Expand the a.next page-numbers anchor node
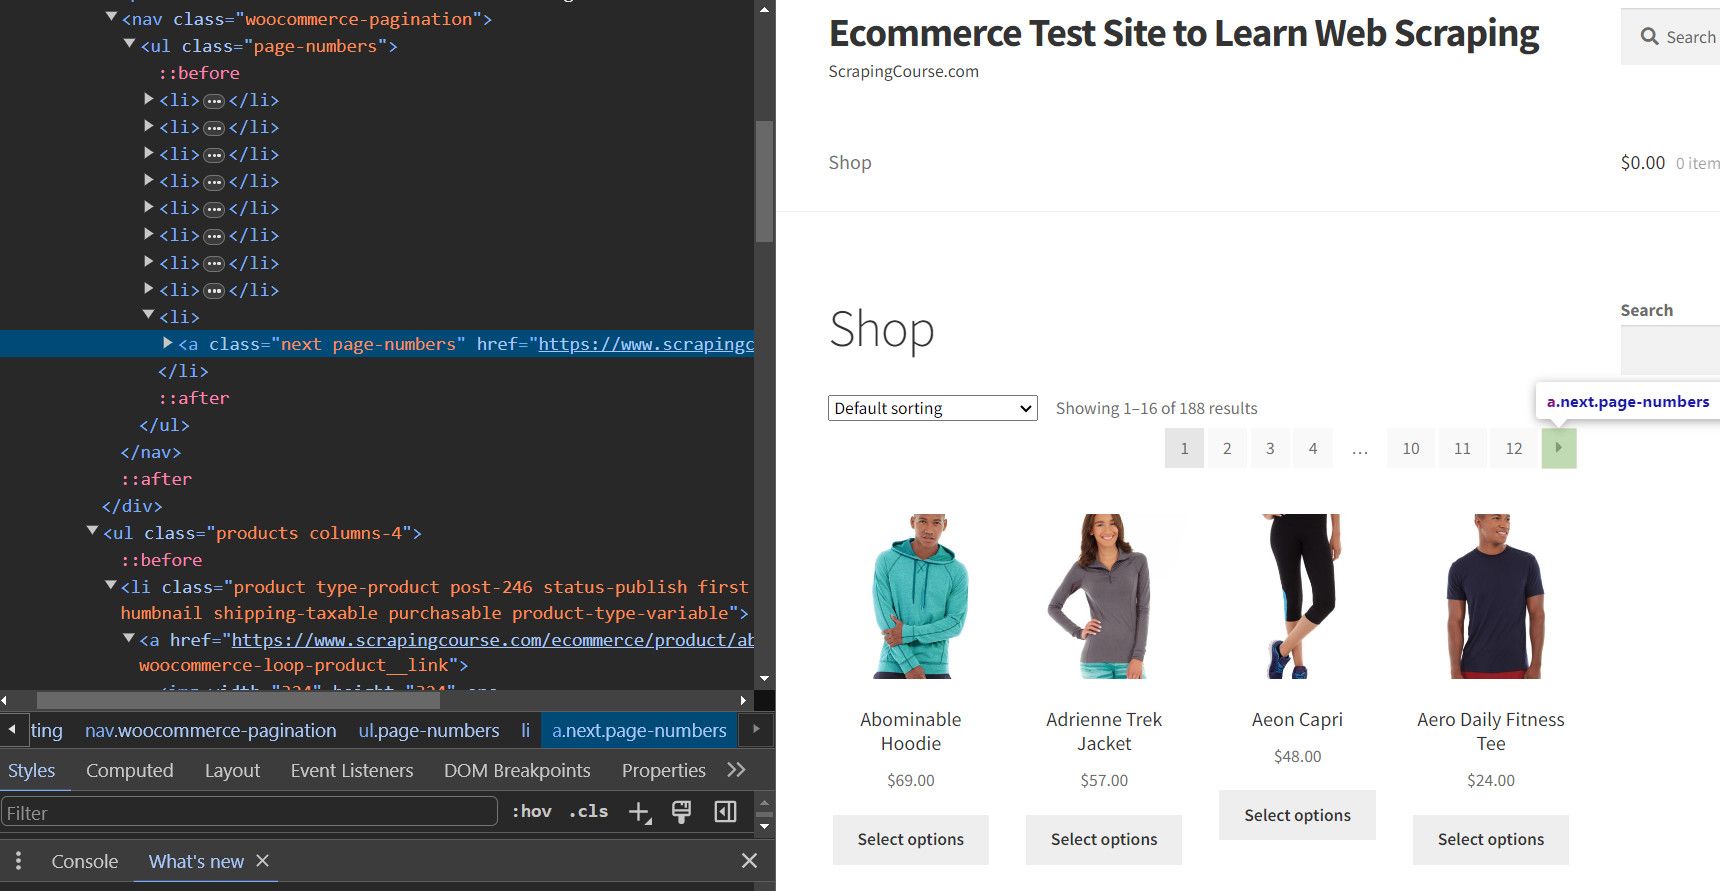1720x891 pixels. 168,343
